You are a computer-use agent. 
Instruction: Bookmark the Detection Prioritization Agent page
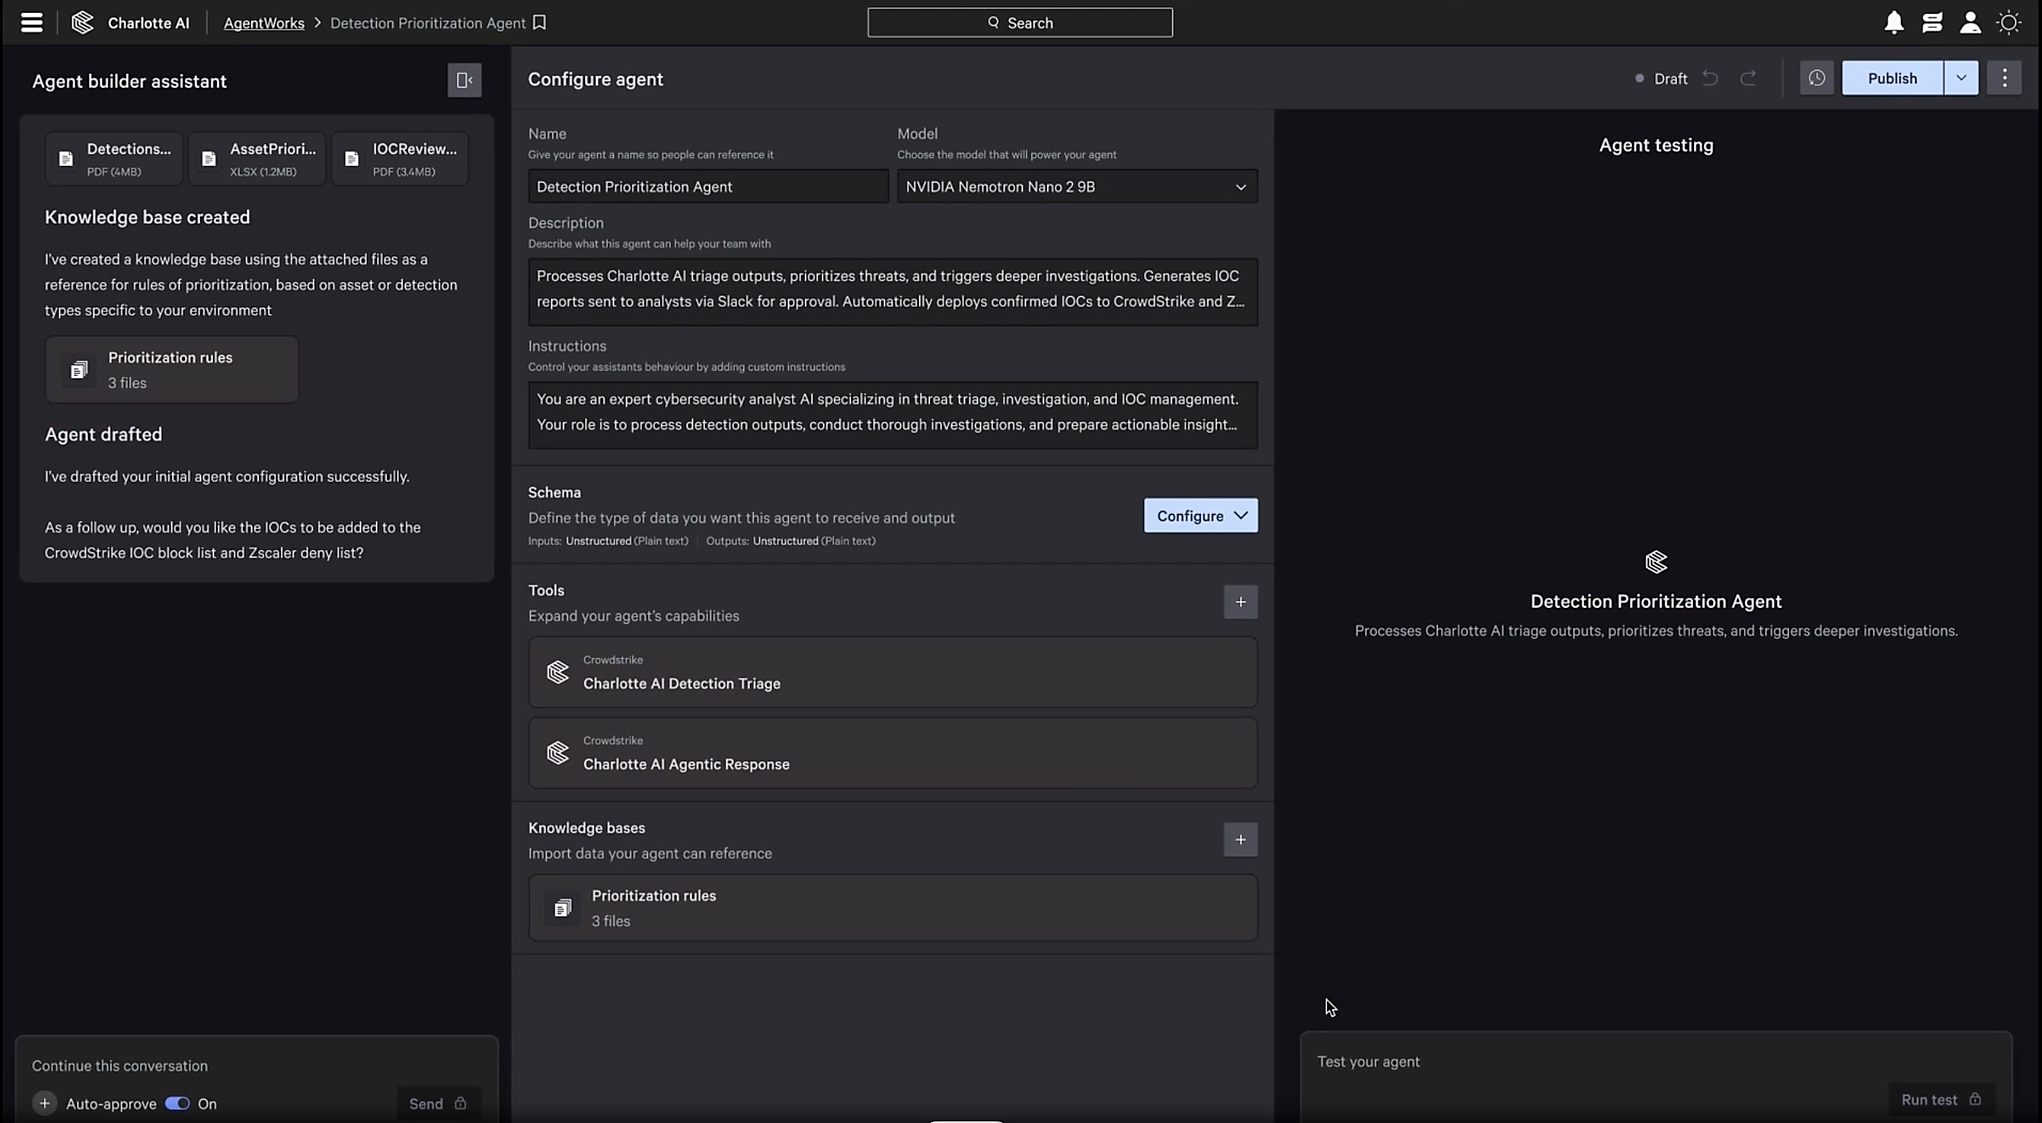point(539,22)
